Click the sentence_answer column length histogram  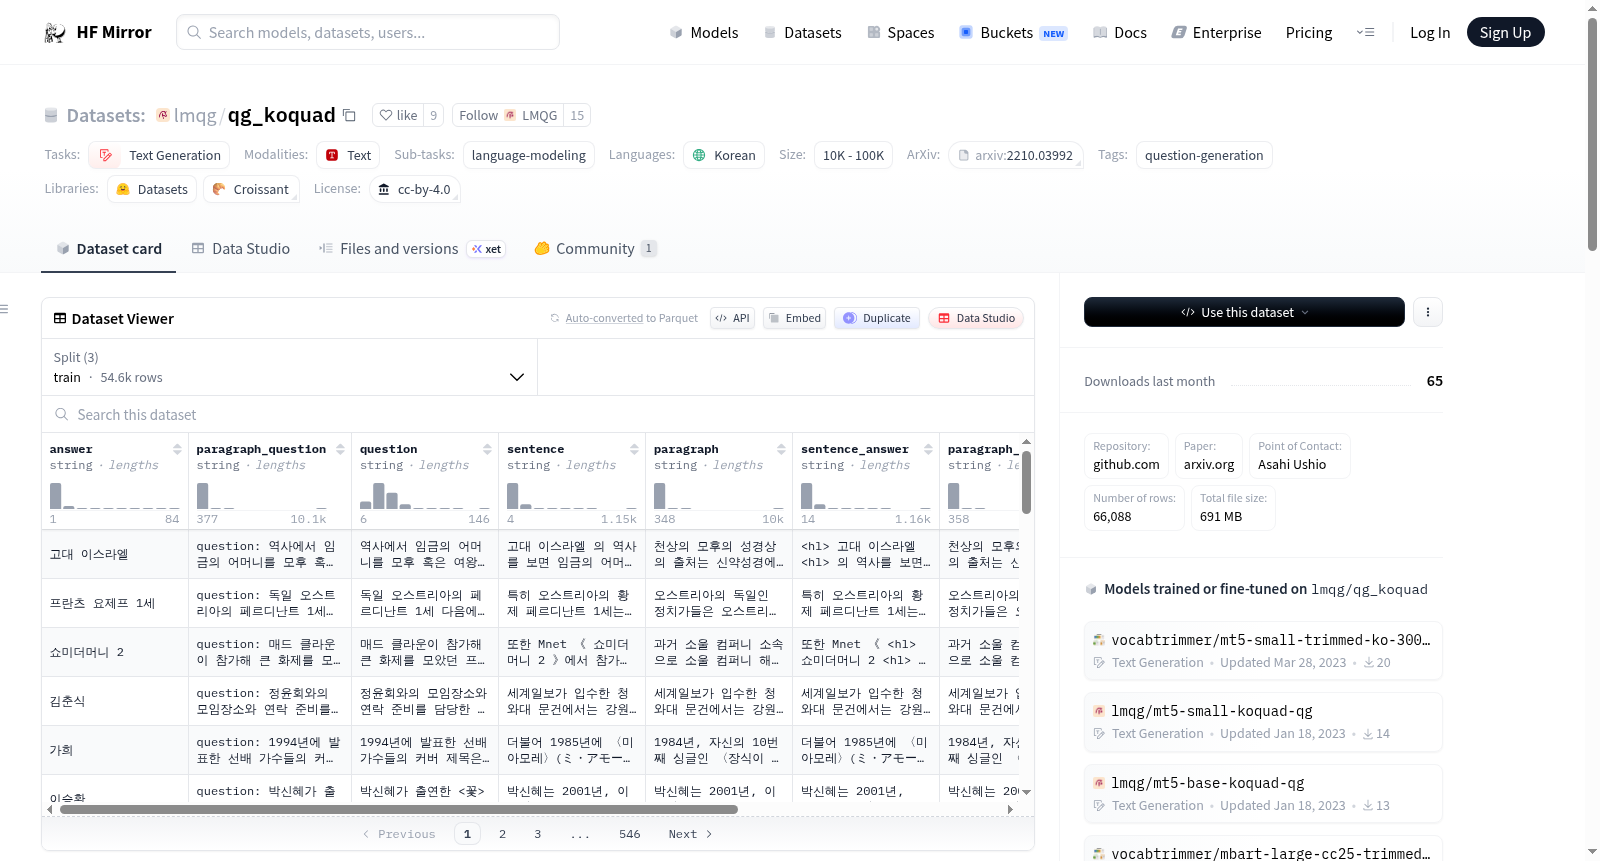point(866,495)
